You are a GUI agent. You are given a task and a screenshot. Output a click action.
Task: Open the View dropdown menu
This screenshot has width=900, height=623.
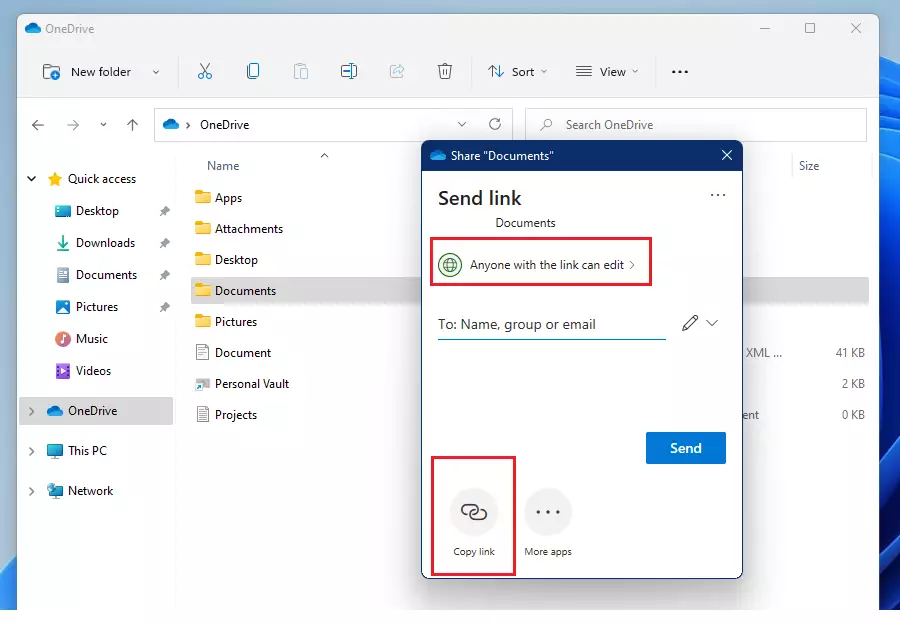(x=607, y=72)
